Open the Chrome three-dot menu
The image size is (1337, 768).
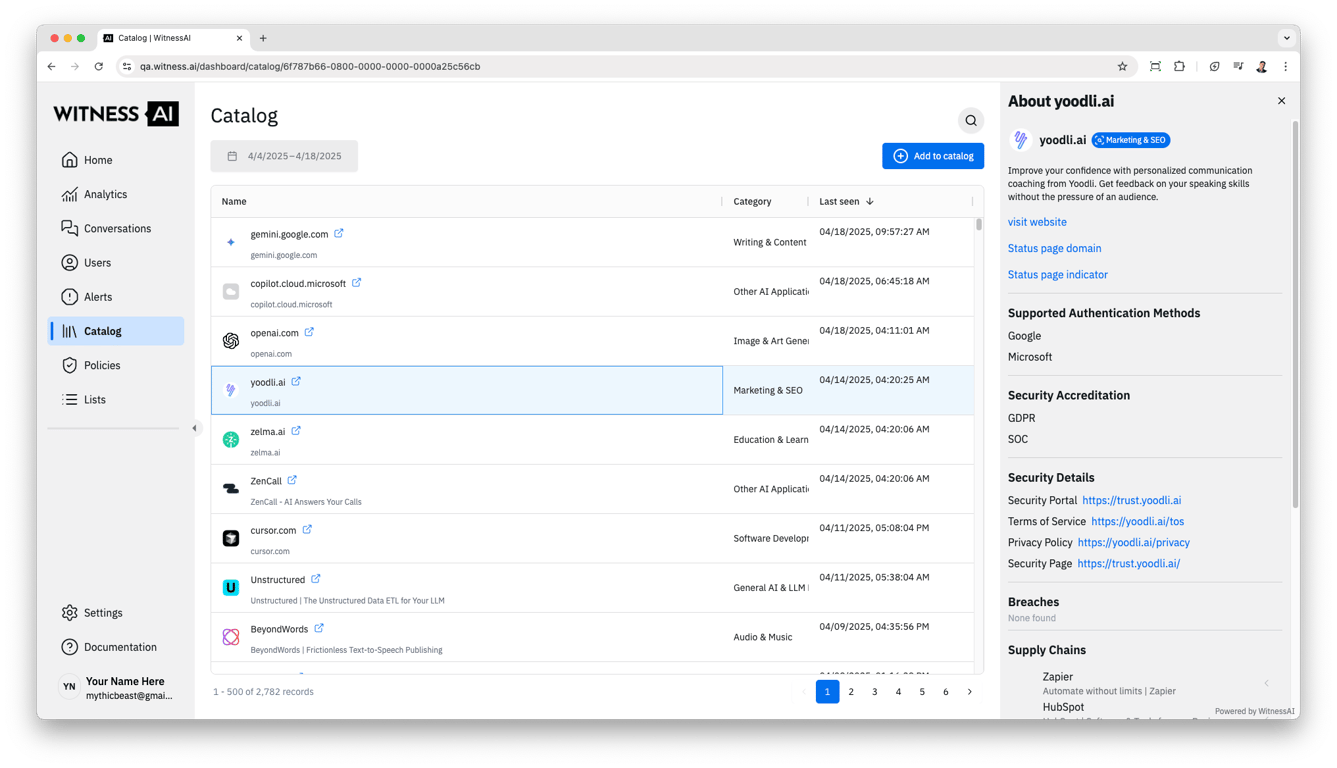(x=1286, y=67)
